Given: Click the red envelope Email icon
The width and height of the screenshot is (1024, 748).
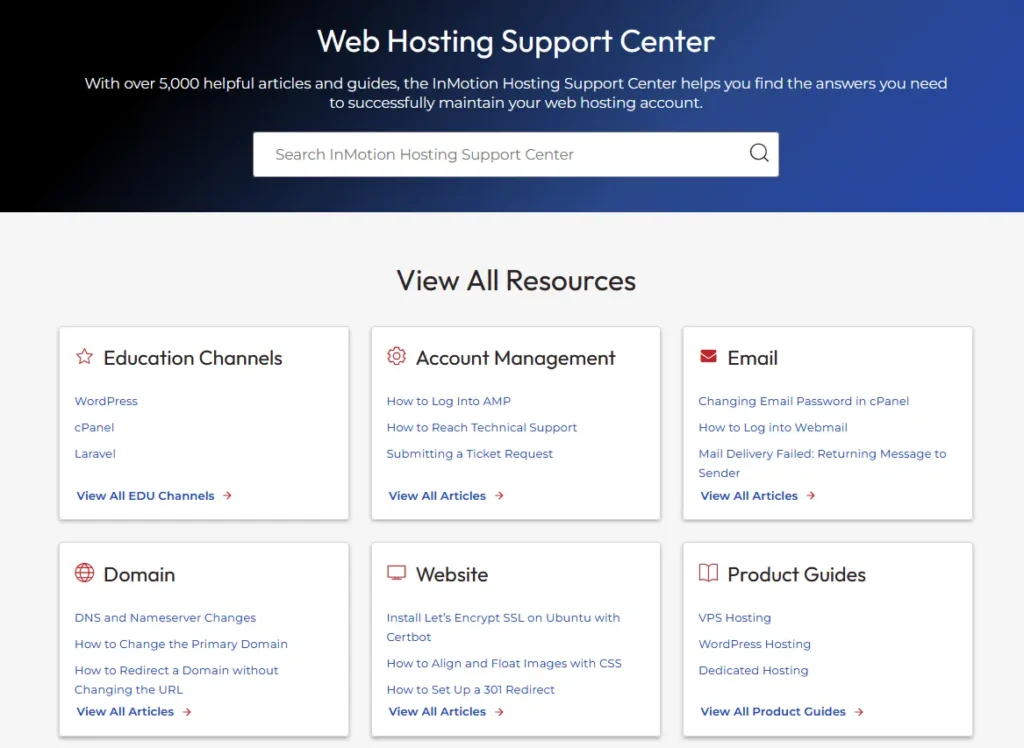Looking at the screenshot, I should [x=708, y=357].
